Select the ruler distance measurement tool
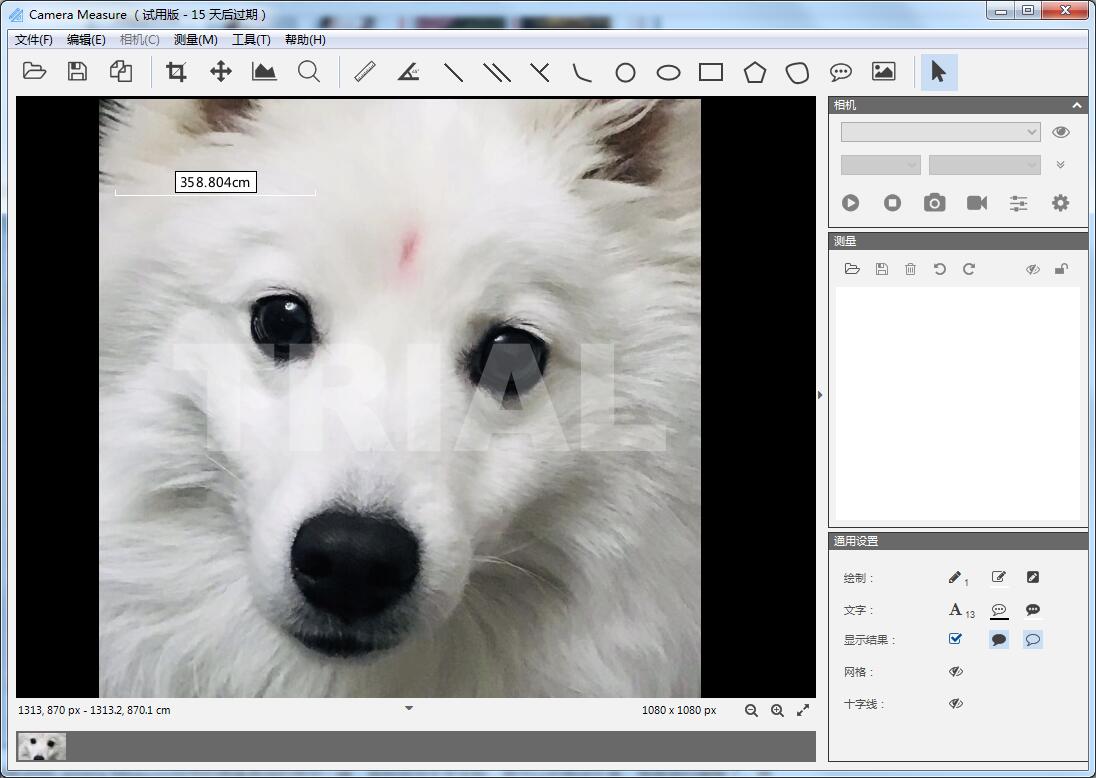The width and height of the screenshot is (1096, 778). 364,72
